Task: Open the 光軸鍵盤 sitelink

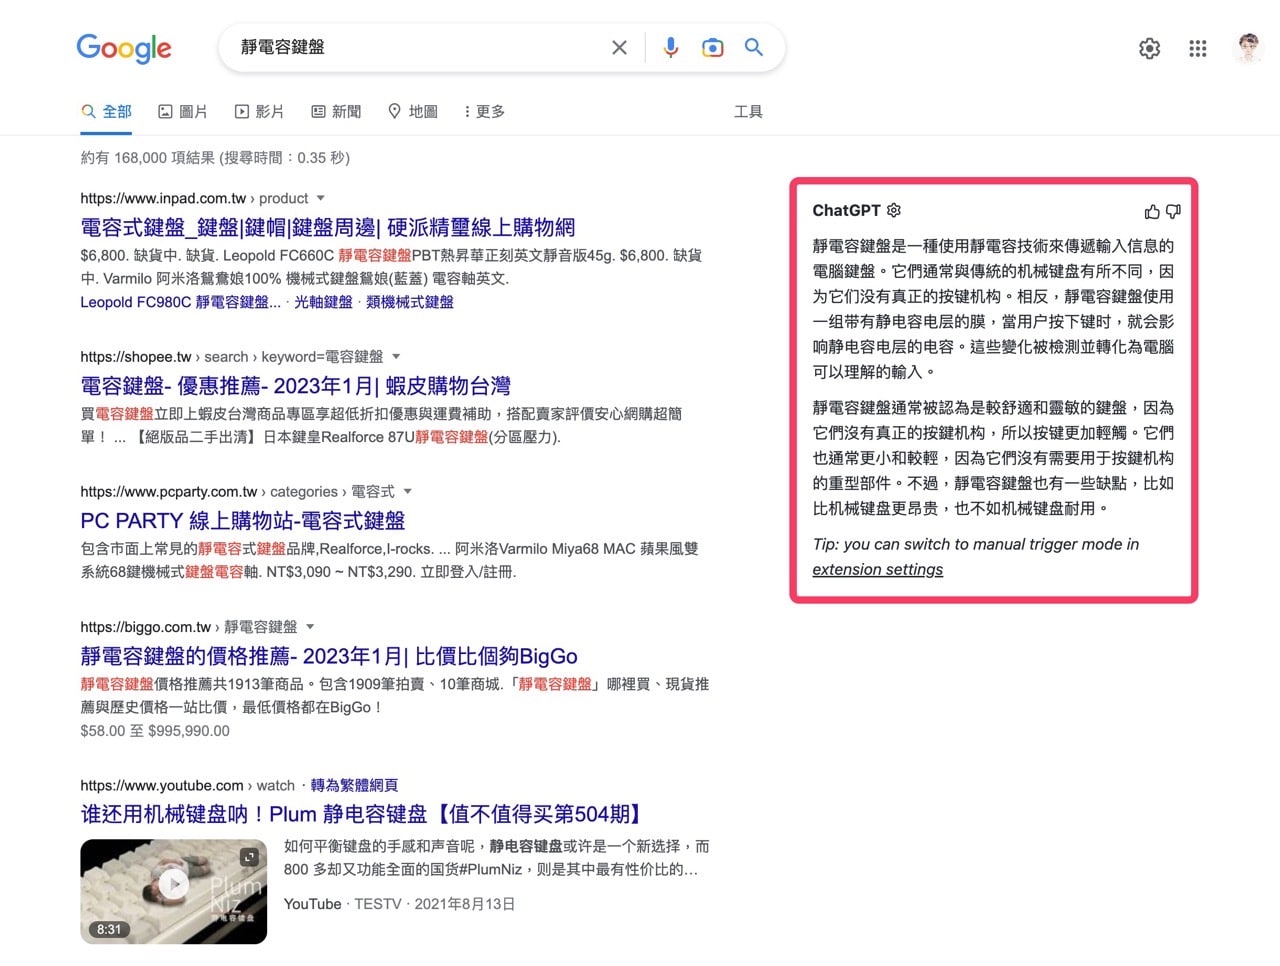Action: (323, 302)
